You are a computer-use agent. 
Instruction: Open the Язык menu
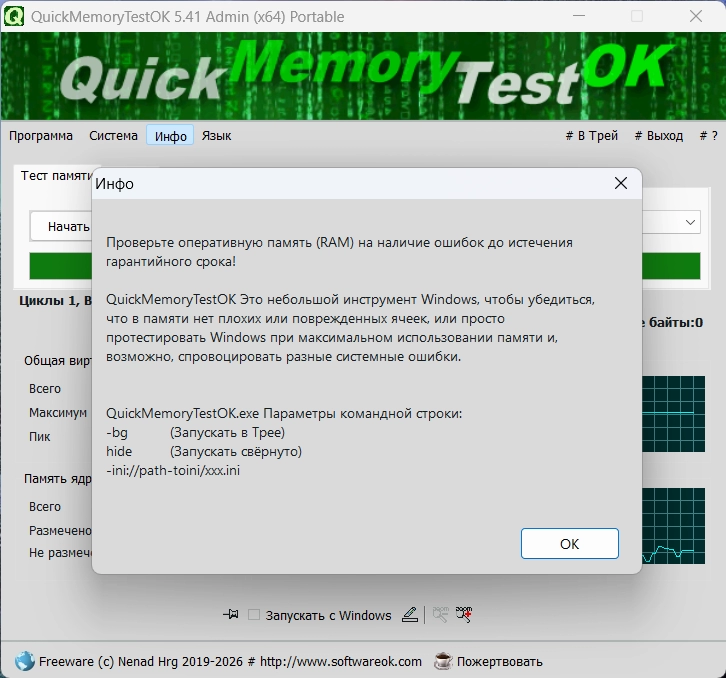coord(216,136)
